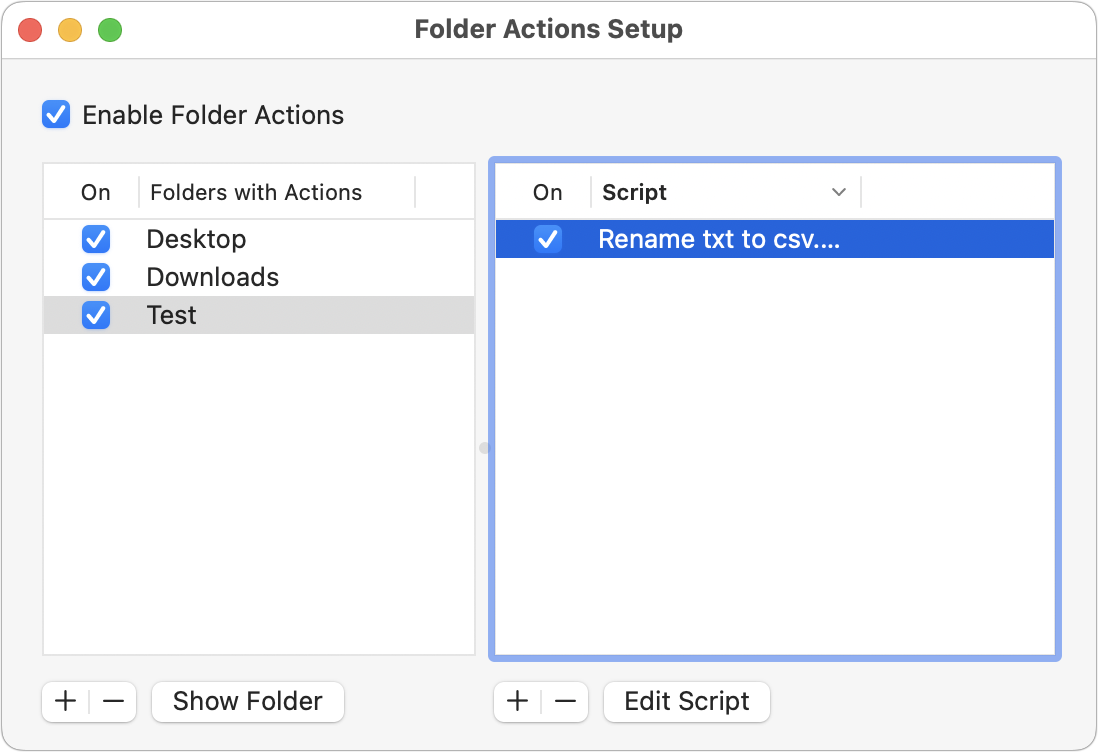
Task: Select the Test folder row
Action: click(x=250, y=315)
